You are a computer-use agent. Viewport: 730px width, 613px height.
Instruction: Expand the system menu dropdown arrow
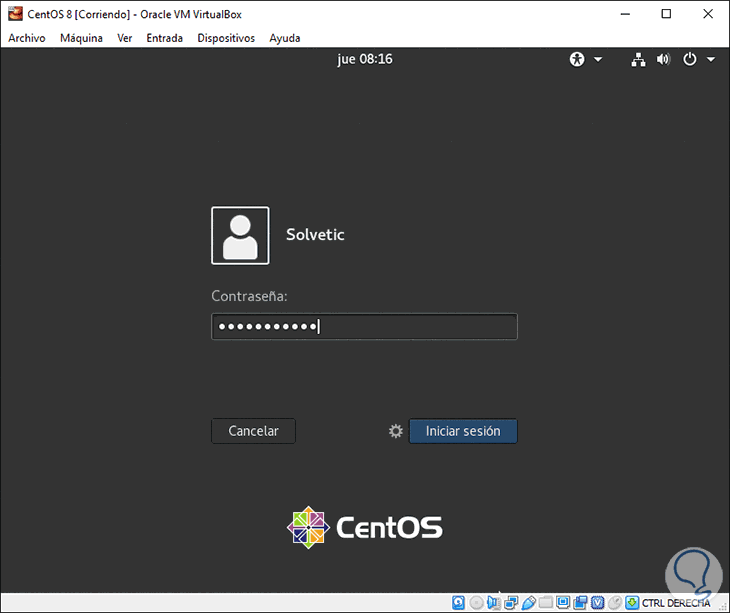[x=711, y=59]
